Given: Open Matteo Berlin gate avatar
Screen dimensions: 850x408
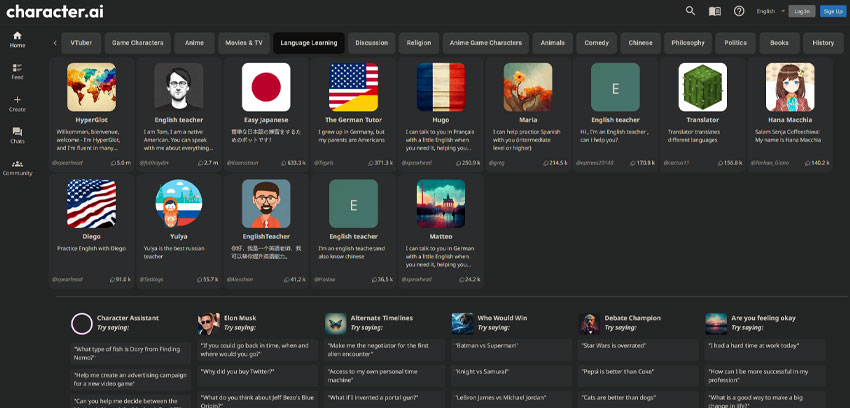Looking at the screenshot, I should tap(441, 204).
